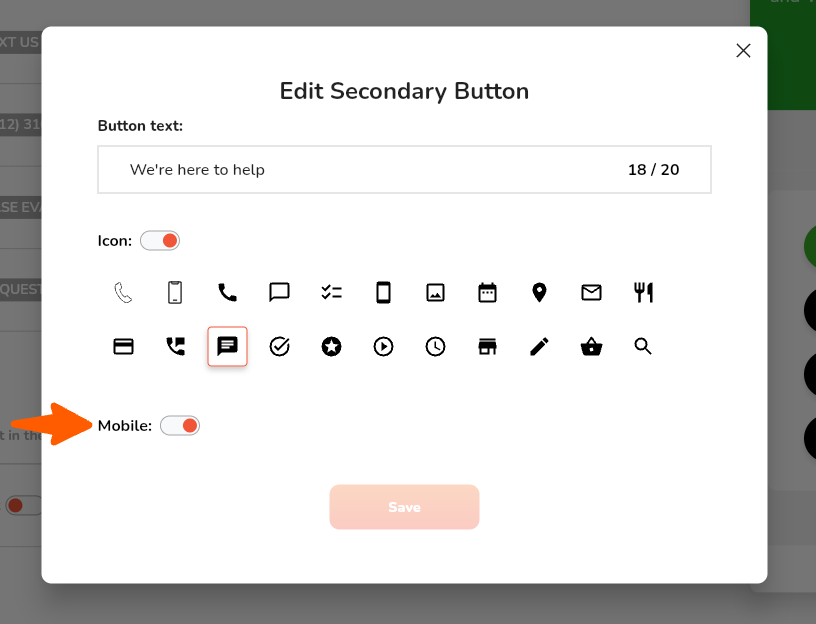Select the solid phone handset icon
The image size is (816, 624).
coord(227,292)
